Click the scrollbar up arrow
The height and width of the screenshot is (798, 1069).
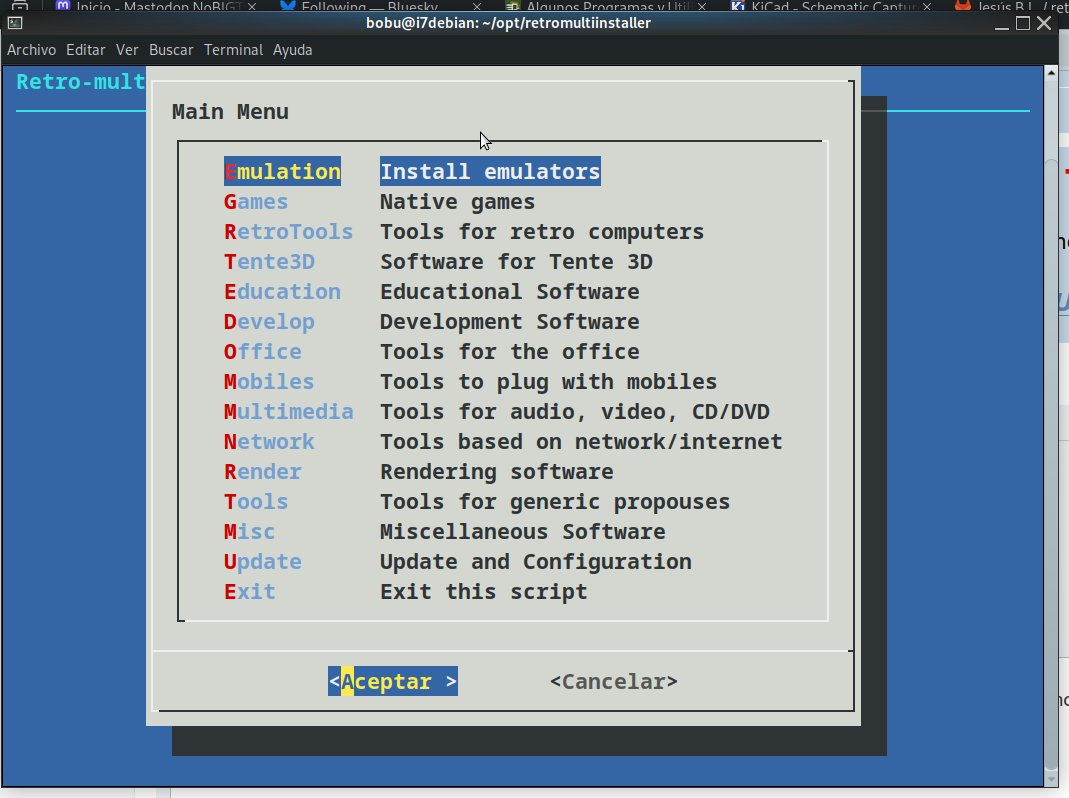point(1051,72)
